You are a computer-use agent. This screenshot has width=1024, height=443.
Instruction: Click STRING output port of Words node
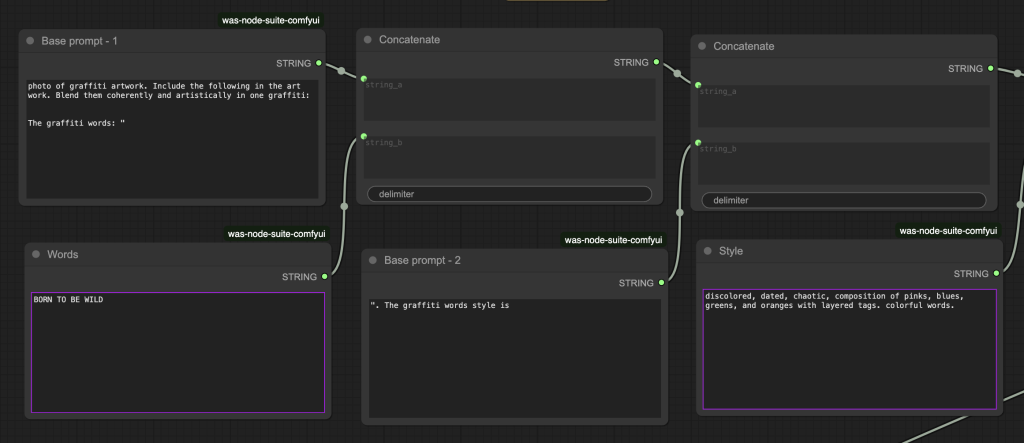[325, 276]
